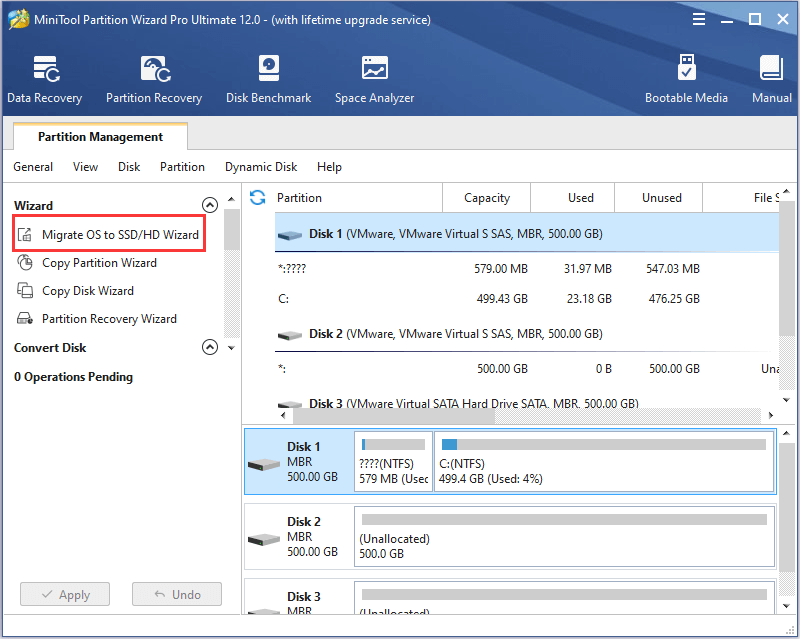Screen dimensions: 800x639
Task: Click the Apply button
Action: click(x=65, y=594)
